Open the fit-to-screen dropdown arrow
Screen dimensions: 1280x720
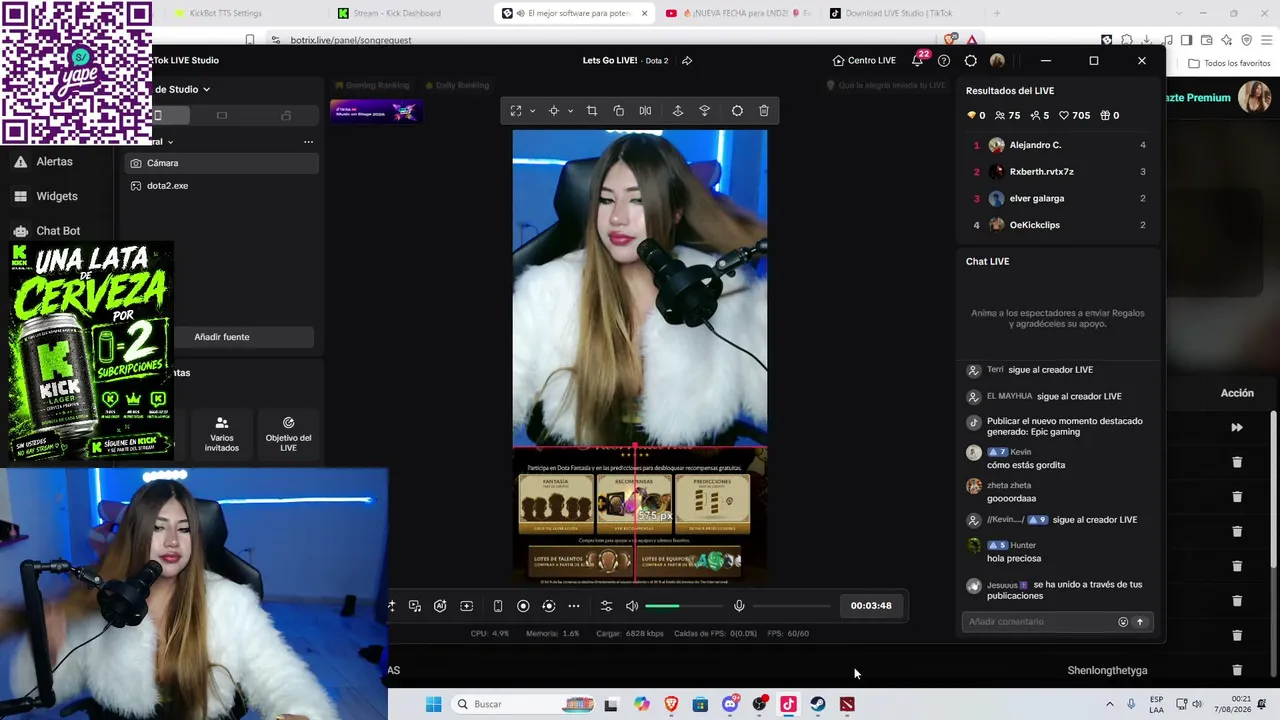pyautogui.click(x=532, y=111)
